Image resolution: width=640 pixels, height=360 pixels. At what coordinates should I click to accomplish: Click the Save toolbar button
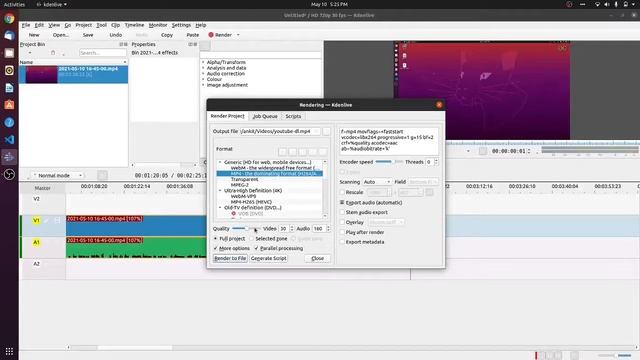(x=88, y=35)
